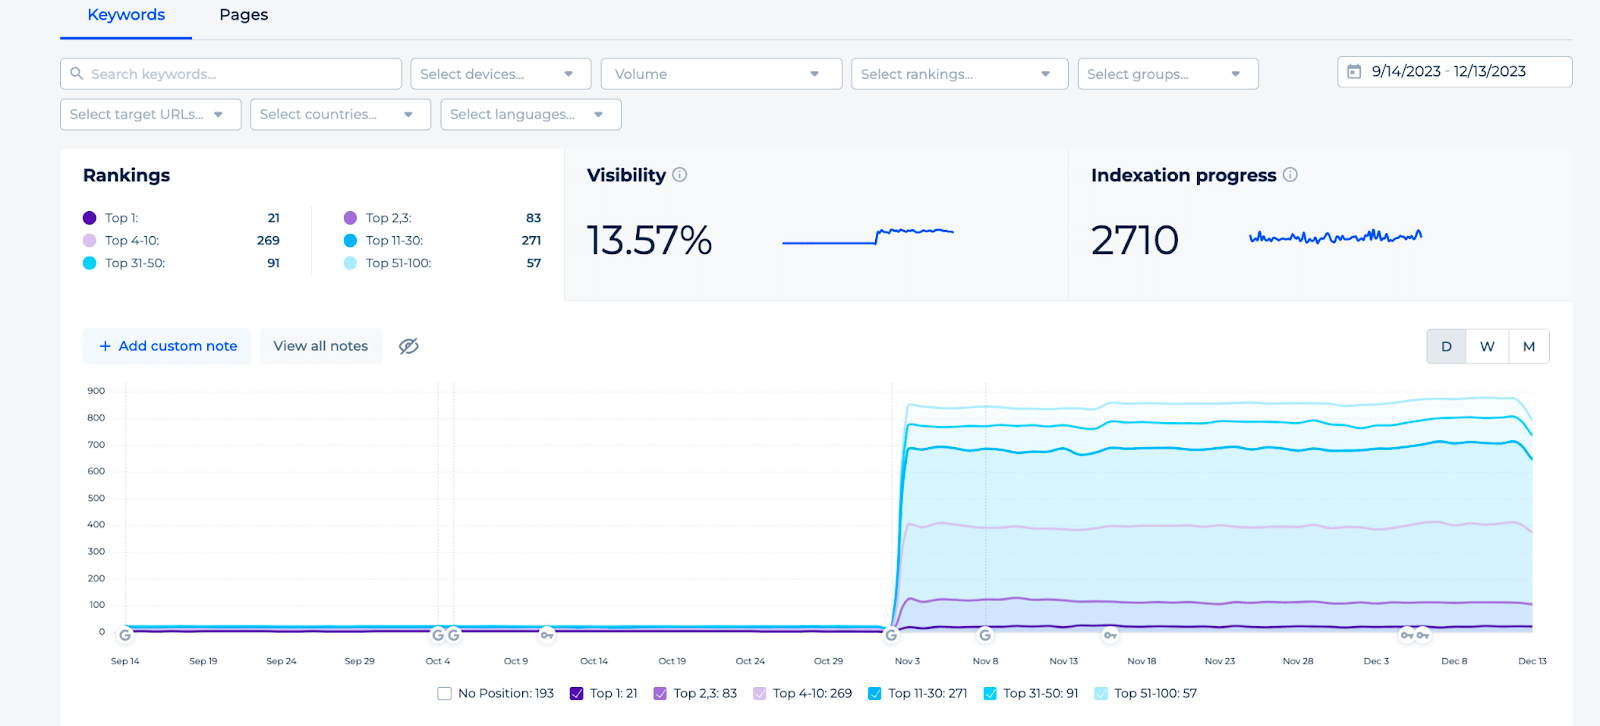The height and width of the screenshot is (726, 1600).
Task: Open the 9/14/2023 - 12/13/2023 date picker
Action: coord(1455,72)
